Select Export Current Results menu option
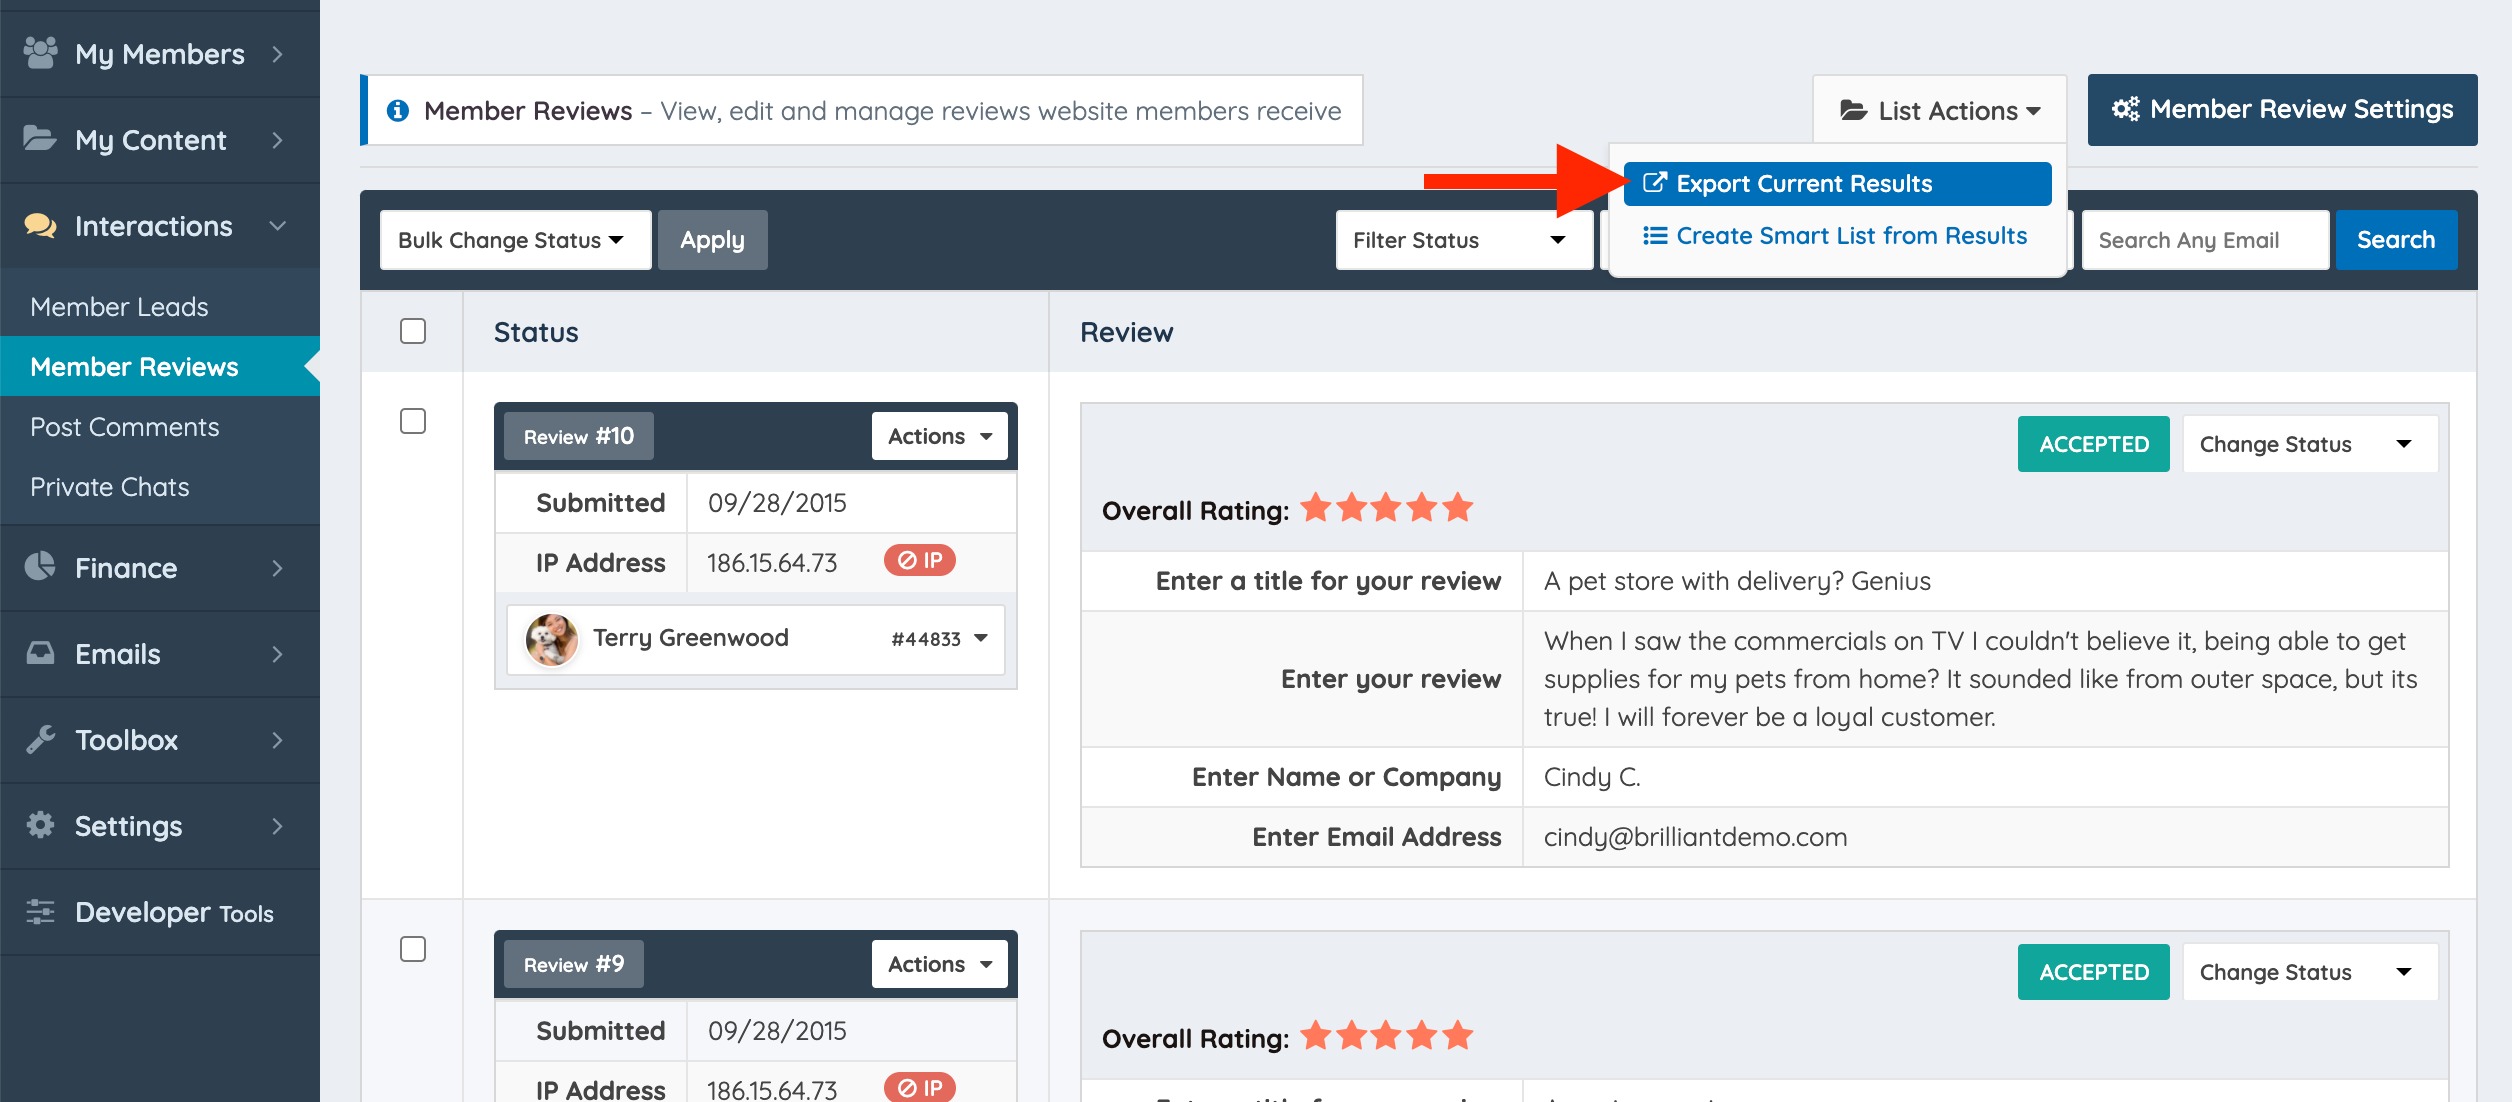Viewport: 2512px width, 1102px height. pyautogui.click(x=1836, y=184)
